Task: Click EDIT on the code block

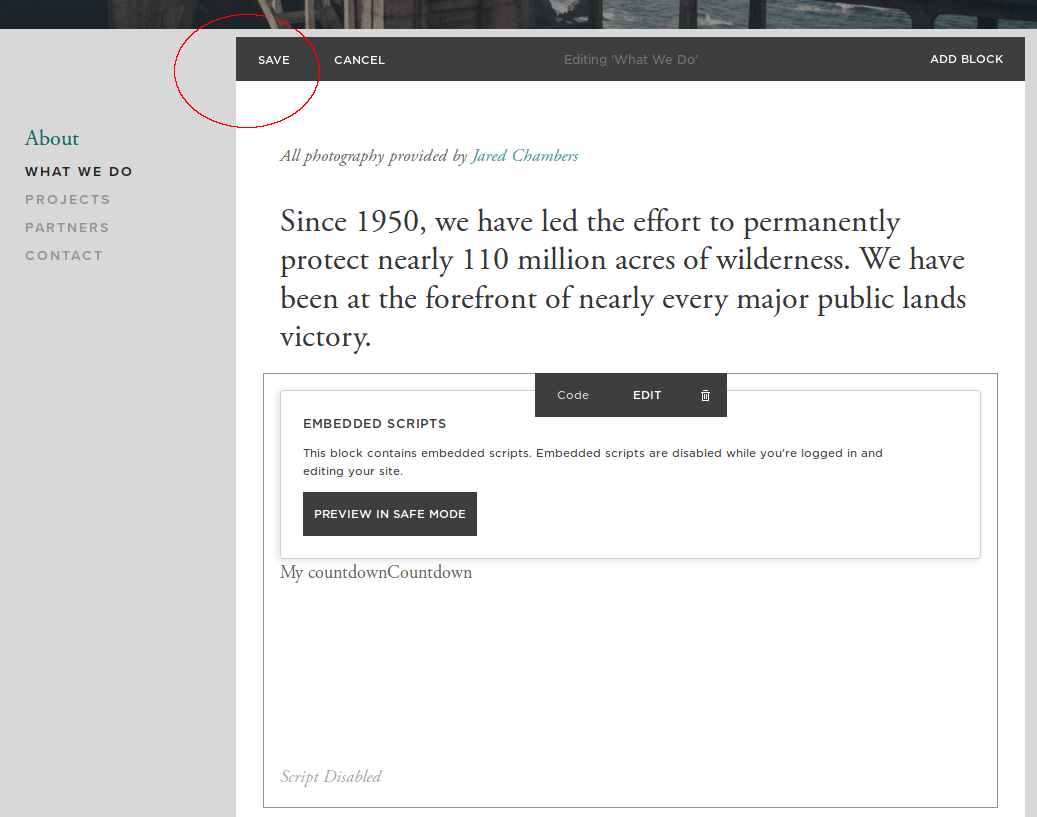Action: pyautogui.click(x=647, y=395)
